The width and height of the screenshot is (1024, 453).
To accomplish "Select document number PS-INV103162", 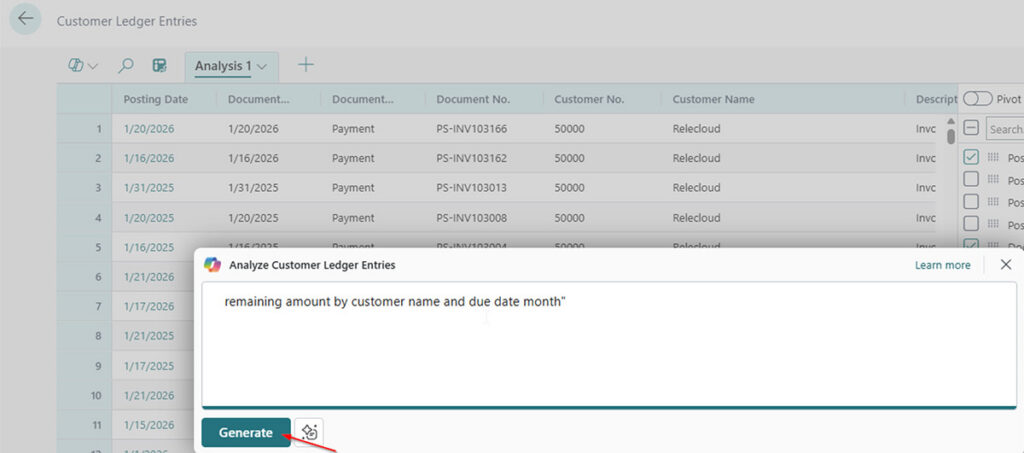I will [x=472, y=158].
